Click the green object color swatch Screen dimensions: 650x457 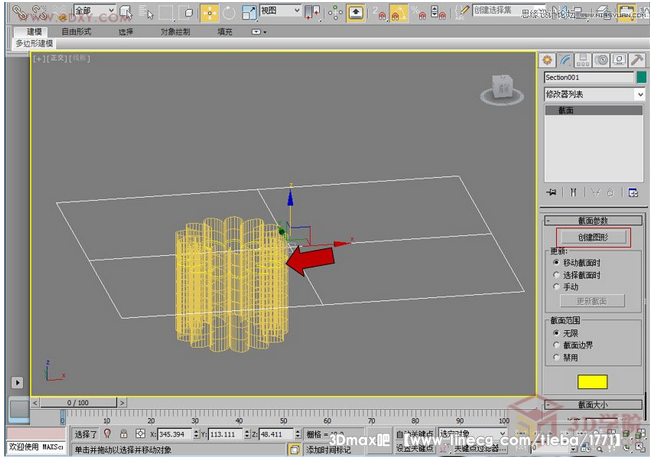pyautogui.click(x=641, y=78)
